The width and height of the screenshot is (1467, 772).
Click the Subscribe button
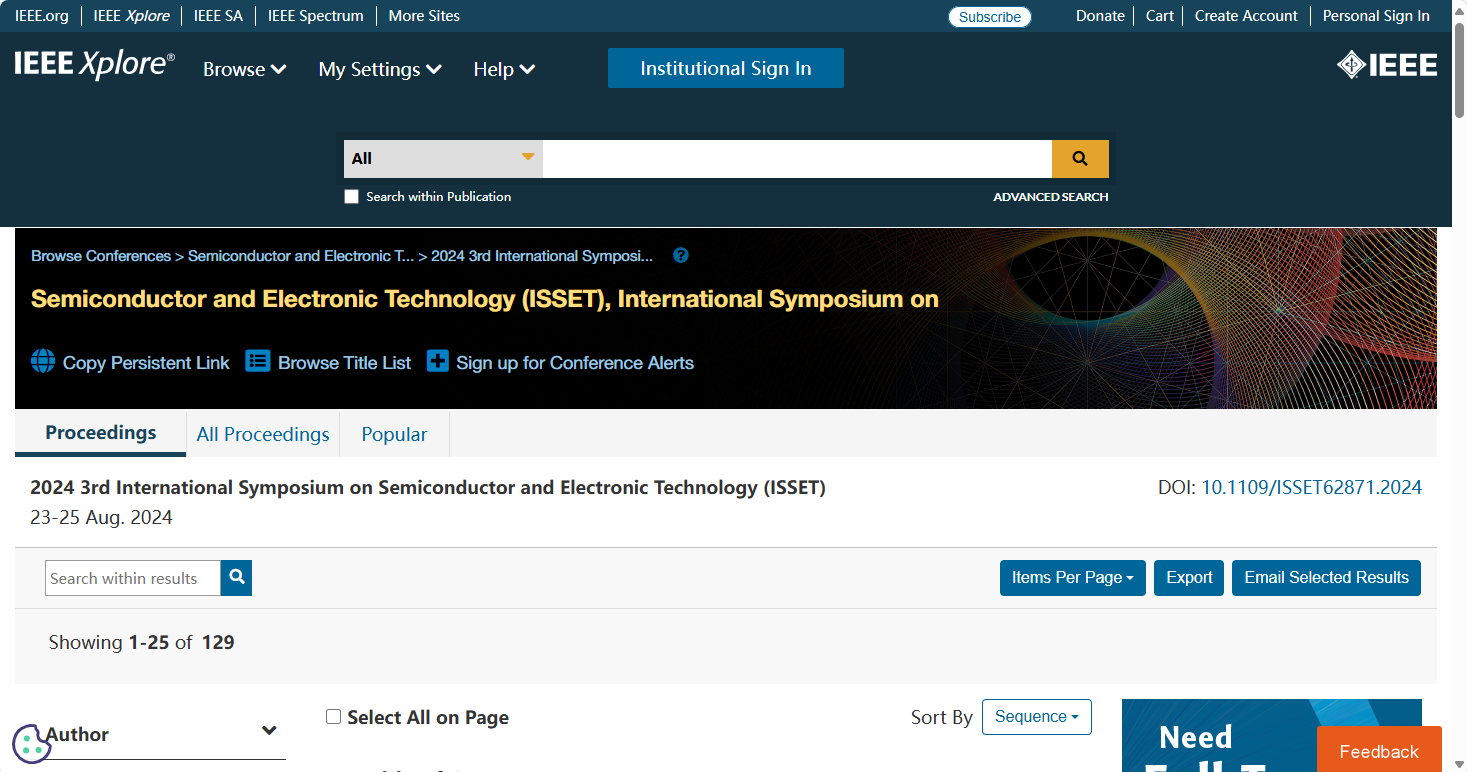990,17
